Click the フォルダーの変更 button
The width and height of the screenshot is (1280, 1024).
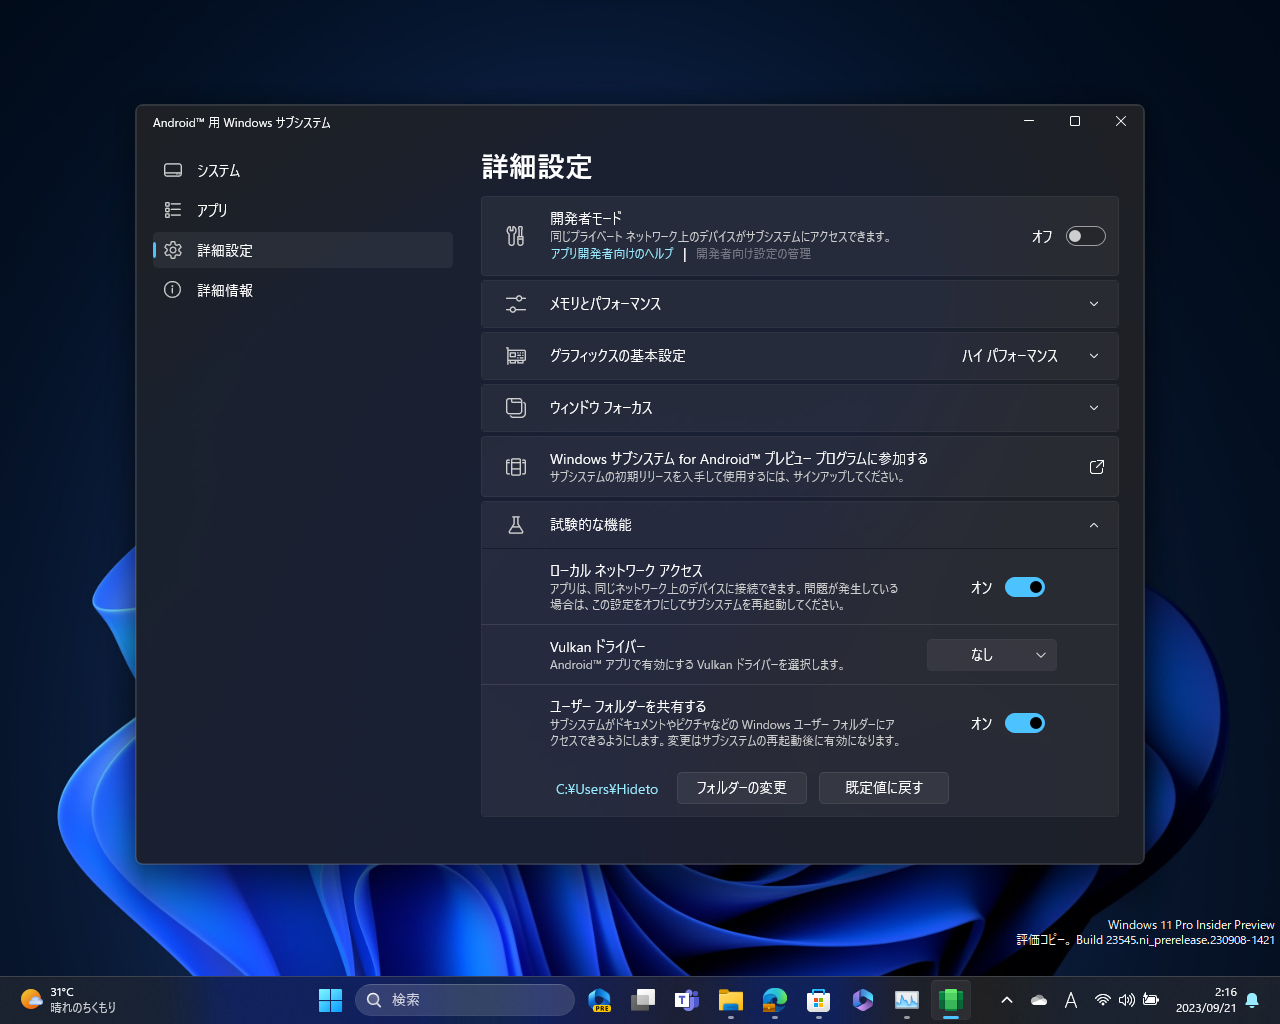(x=741, y=788)
